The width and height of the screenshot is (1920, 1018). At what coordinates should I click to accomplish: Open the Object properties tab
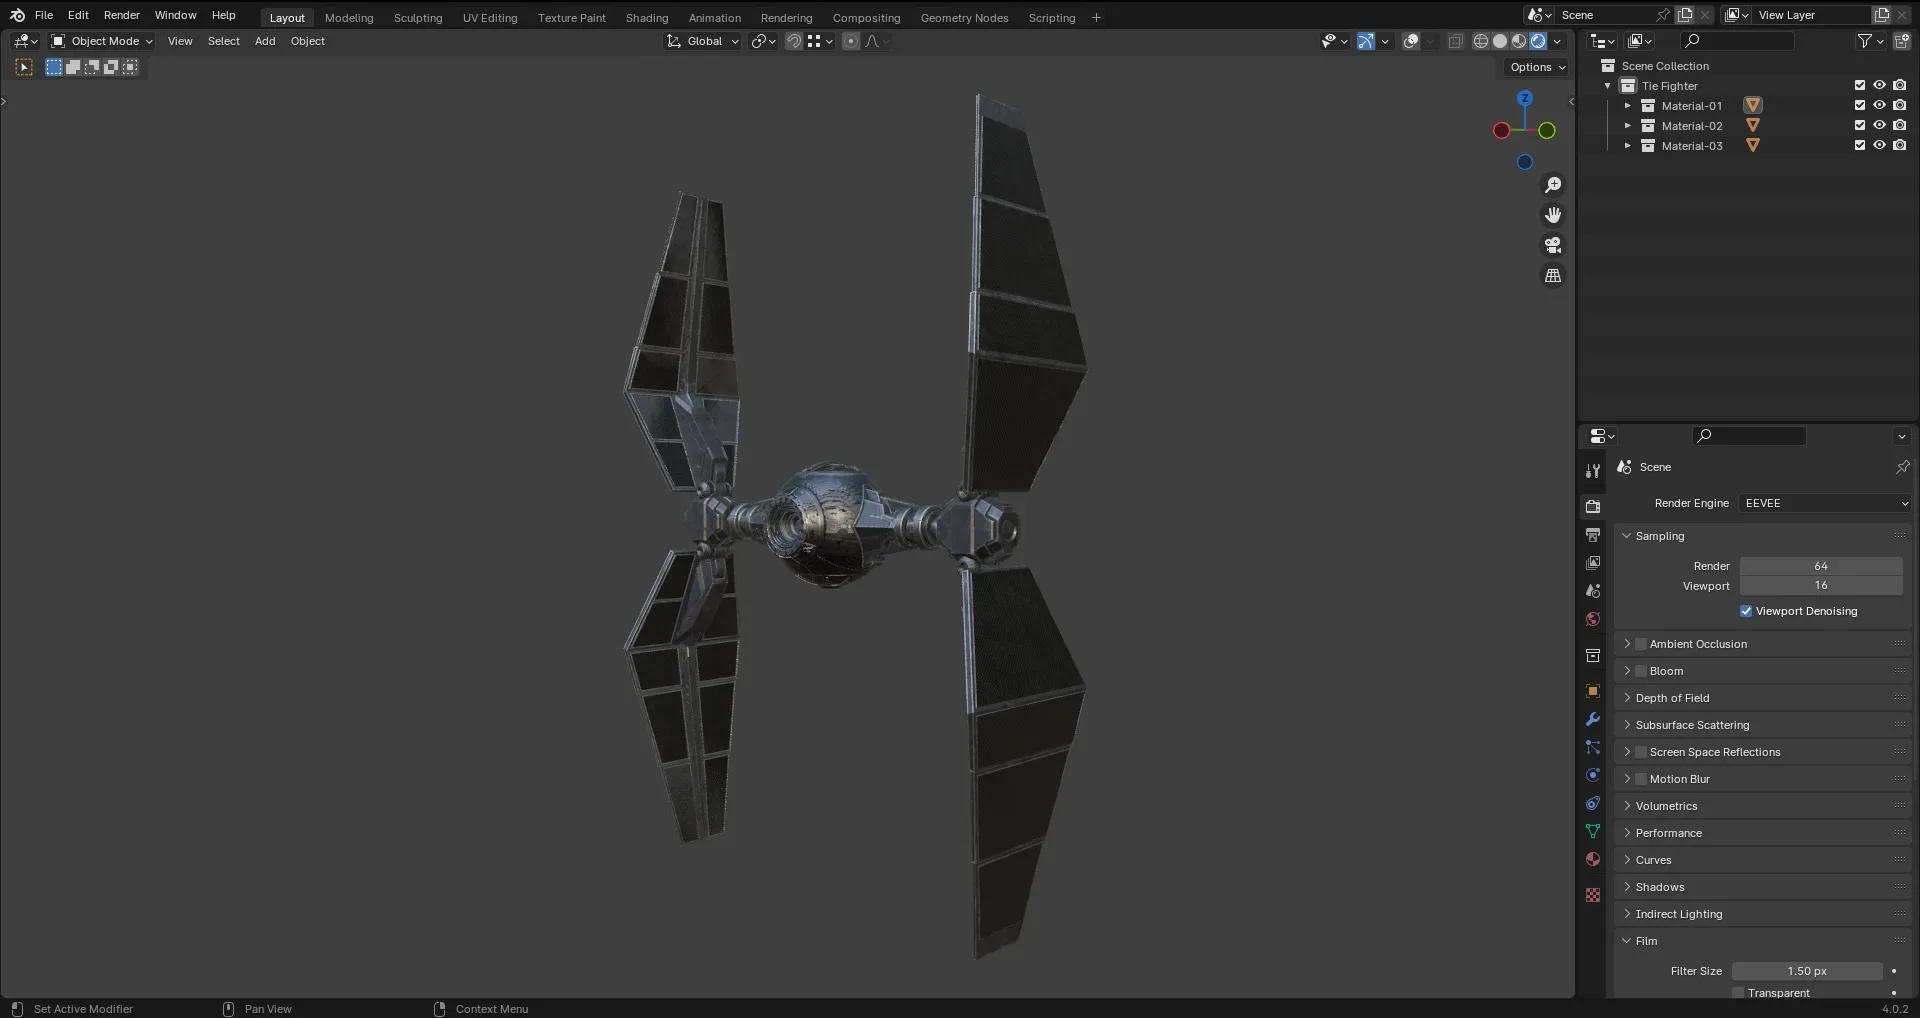point(1593,691)
